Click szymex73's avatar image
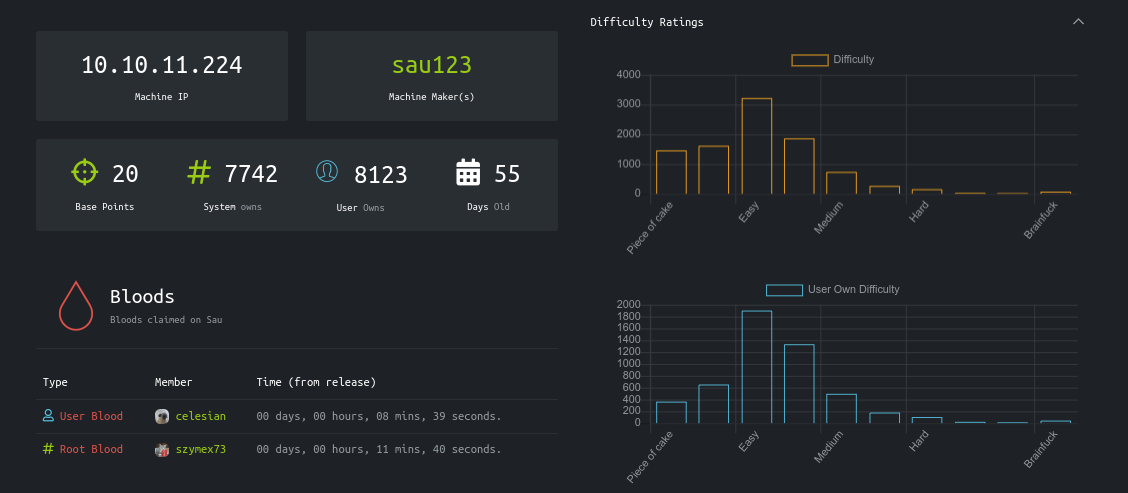Image resolution: width=1128 pixels, height=493 pixels. [x=162, y=450]
